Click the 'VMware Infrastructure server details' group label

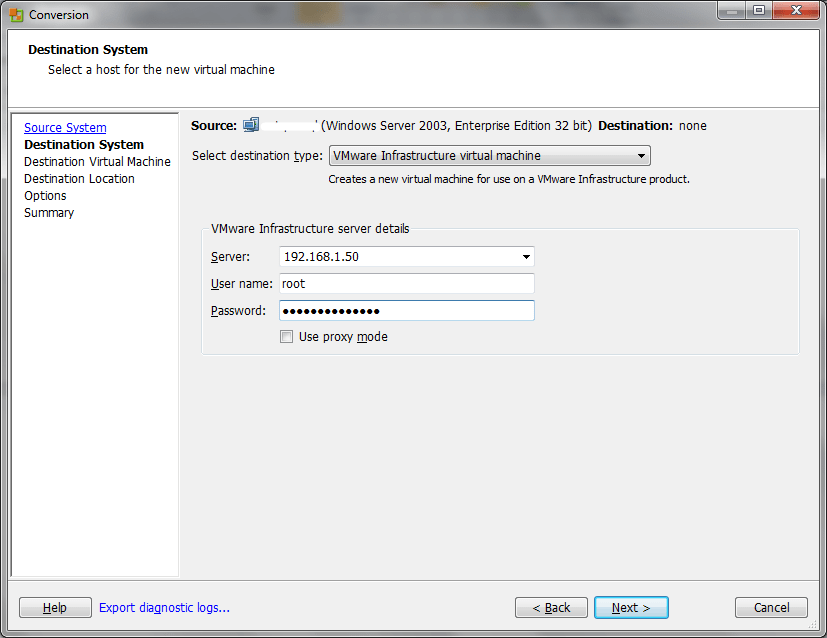310,228
